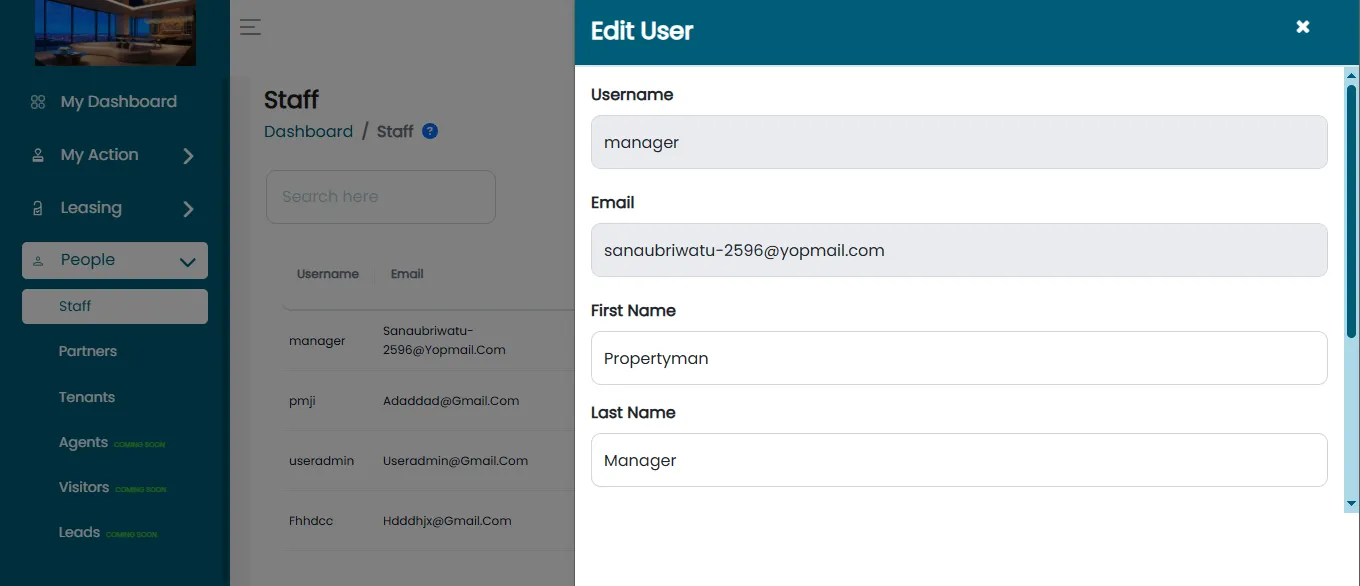Select Leads in the sidebar
1360x586 pixels.
79,532
